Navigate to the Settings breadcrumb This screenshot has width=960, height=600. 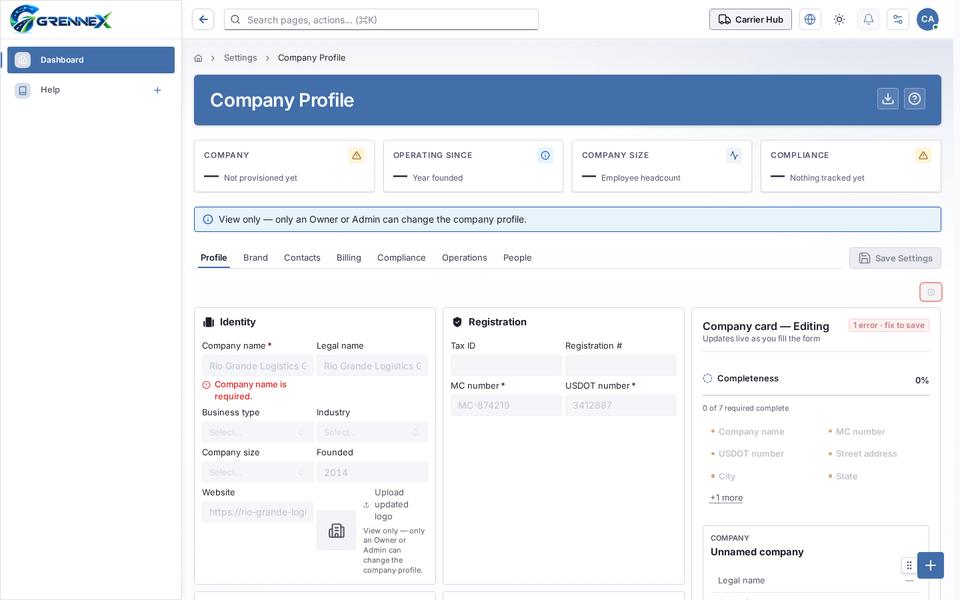241,58
